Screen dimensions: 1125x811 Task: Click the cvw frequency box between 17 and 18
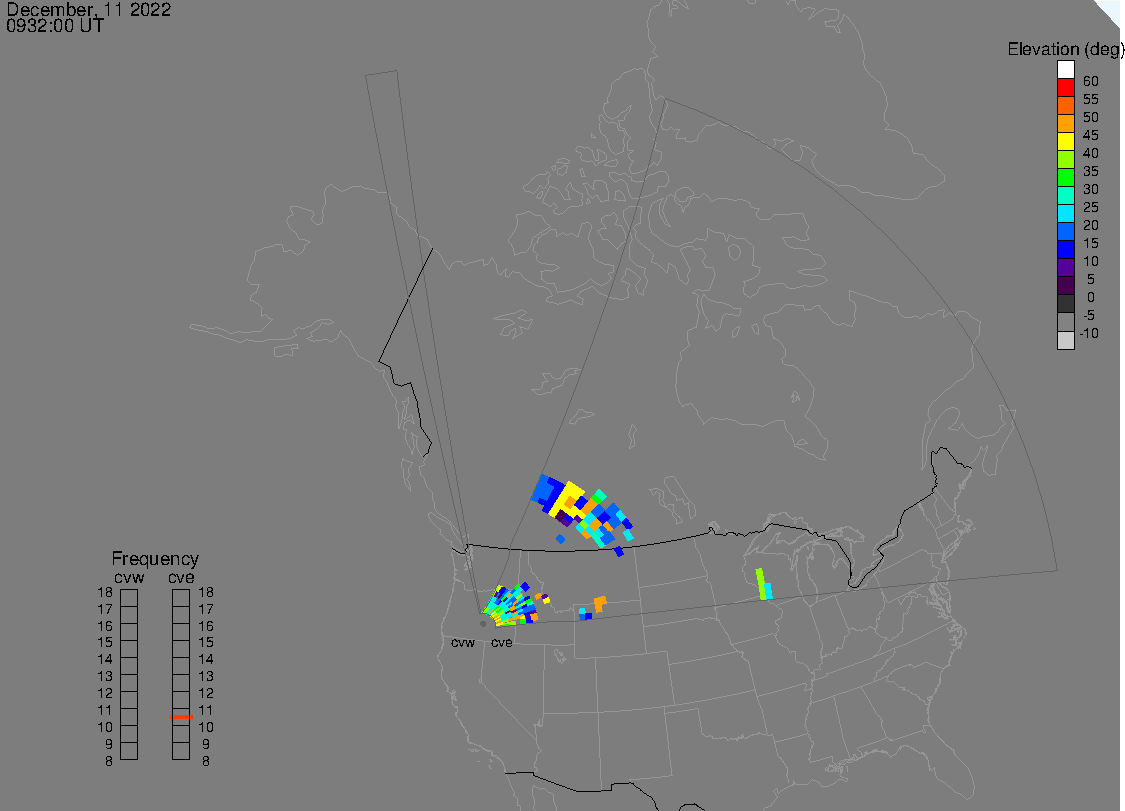pos(129,598)
